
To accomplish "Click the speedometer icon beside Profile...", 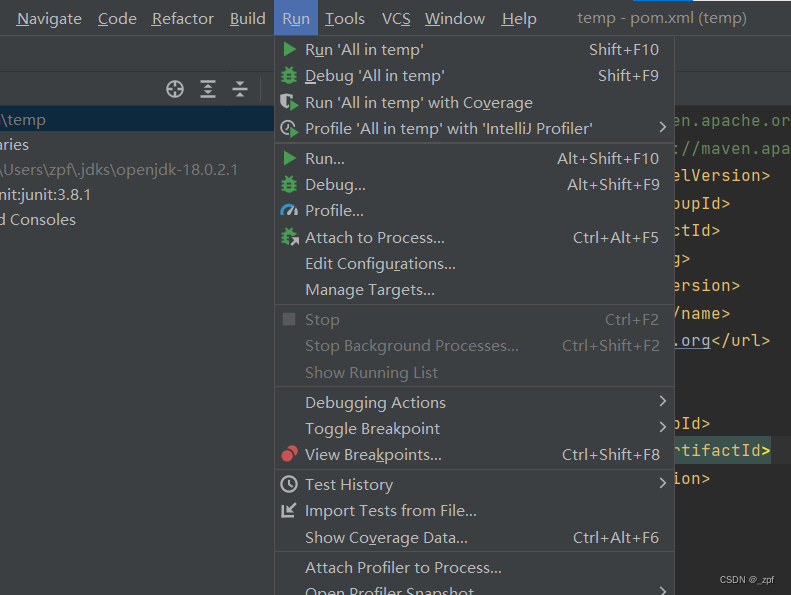I will point(289,210).
